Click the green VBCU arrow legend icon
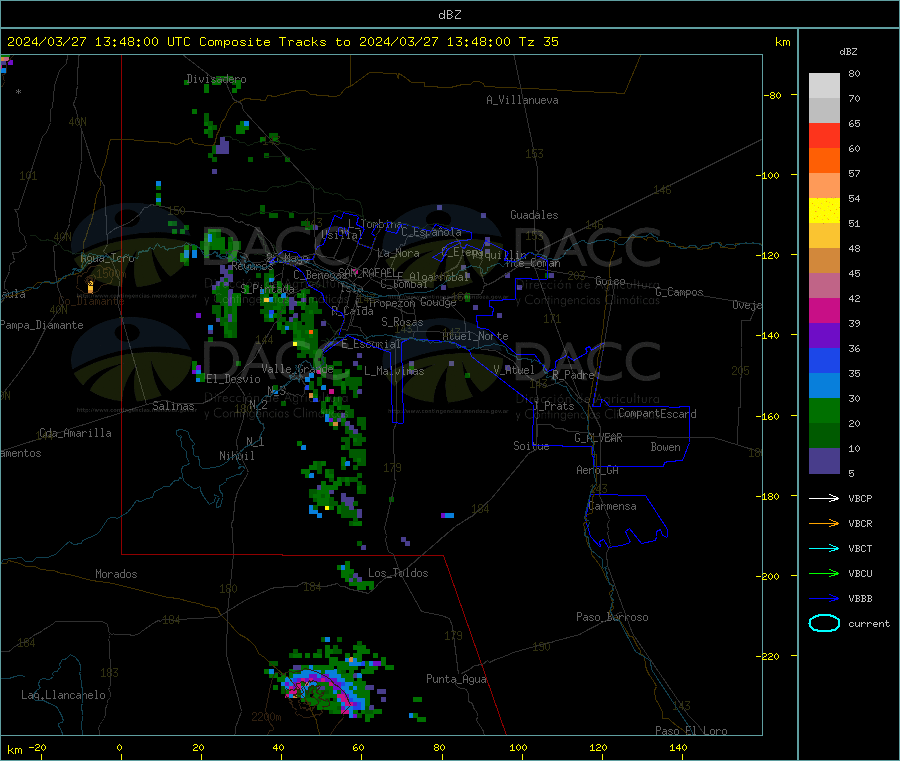This screenshot has width=900, height=761. 824,573
